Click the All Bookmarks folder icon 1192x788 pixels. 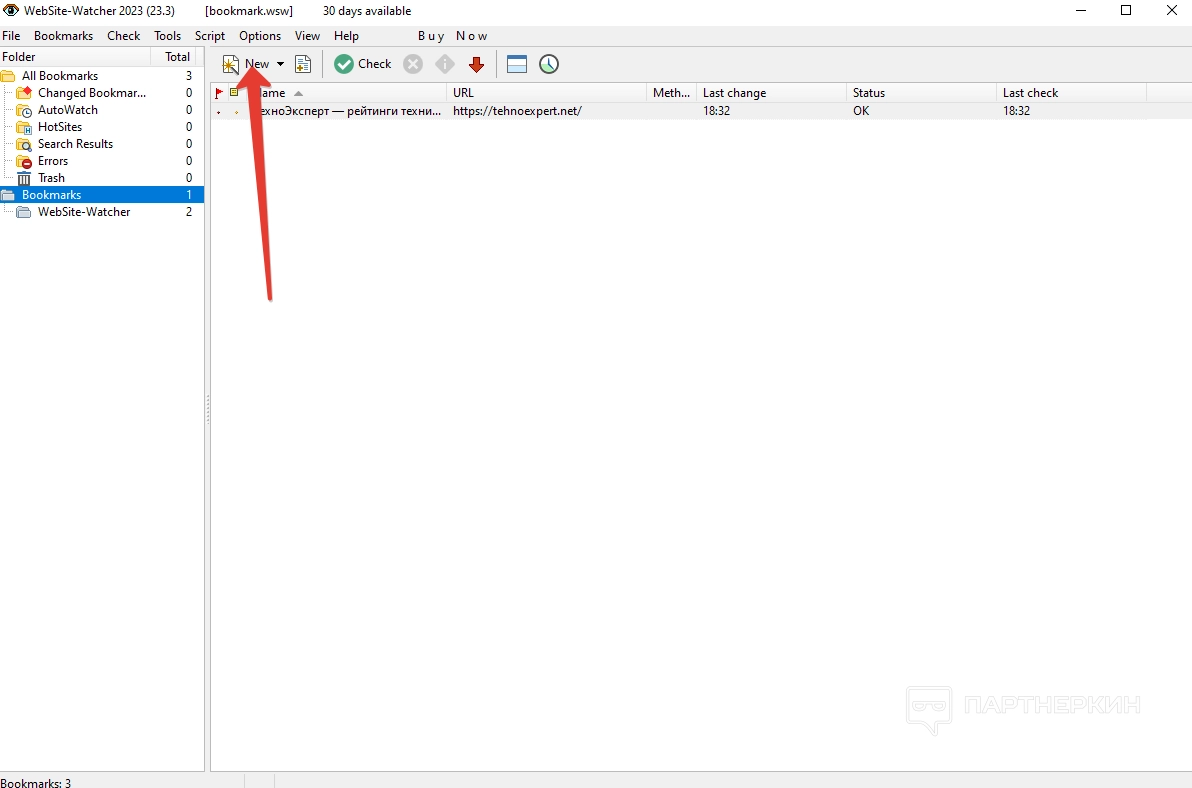(x=8, y=76)
